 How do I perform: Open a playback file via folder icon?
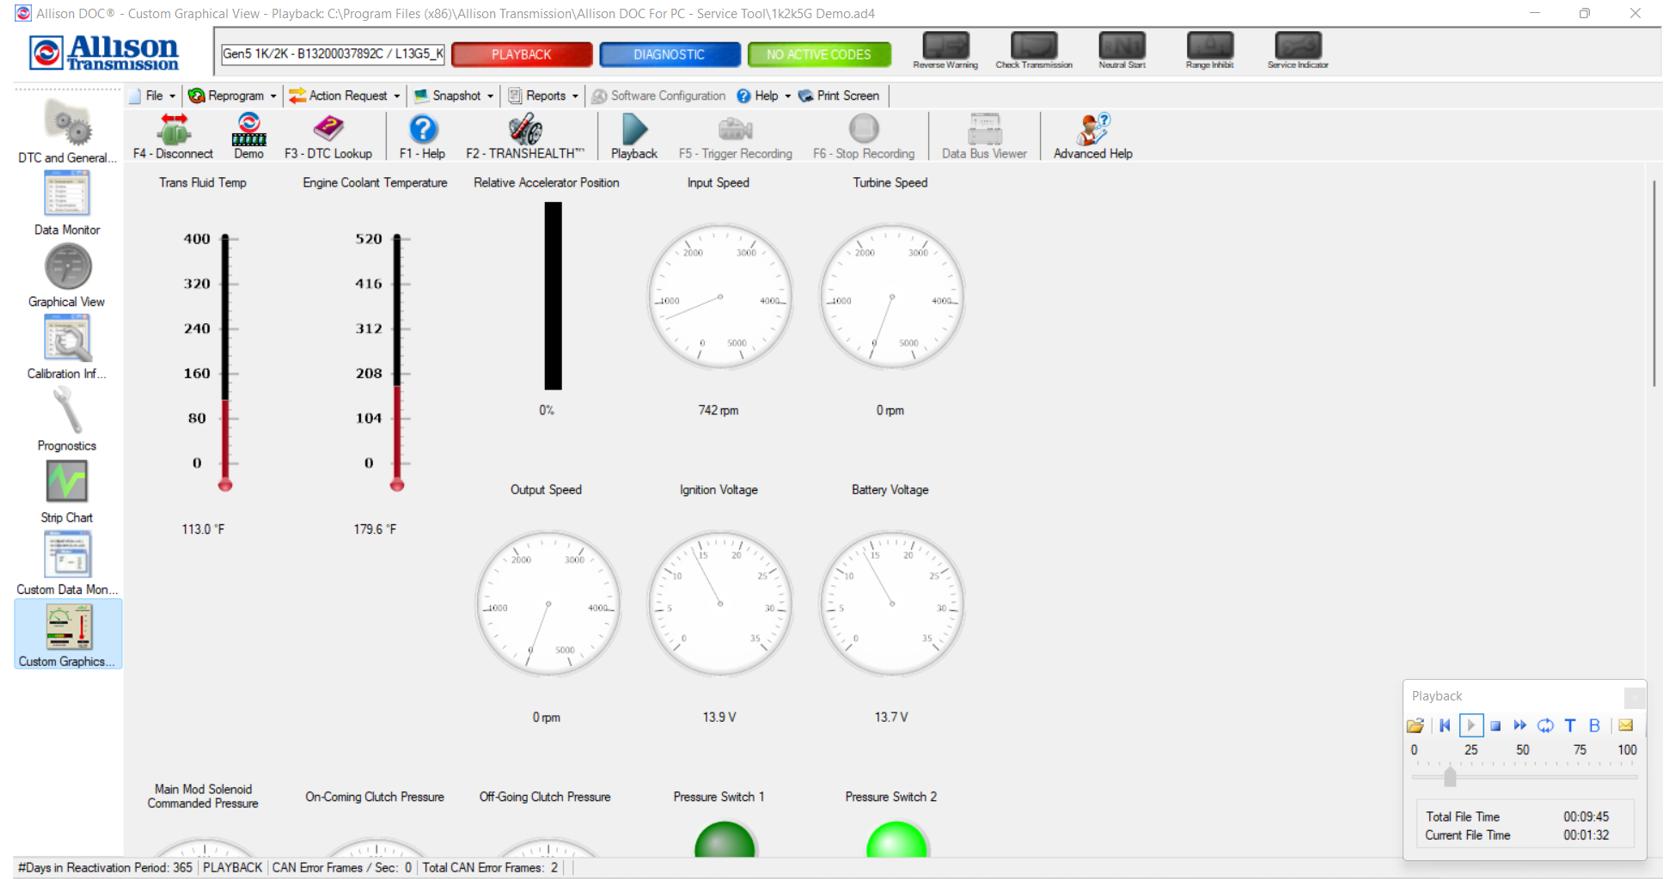click(1415, 726)
